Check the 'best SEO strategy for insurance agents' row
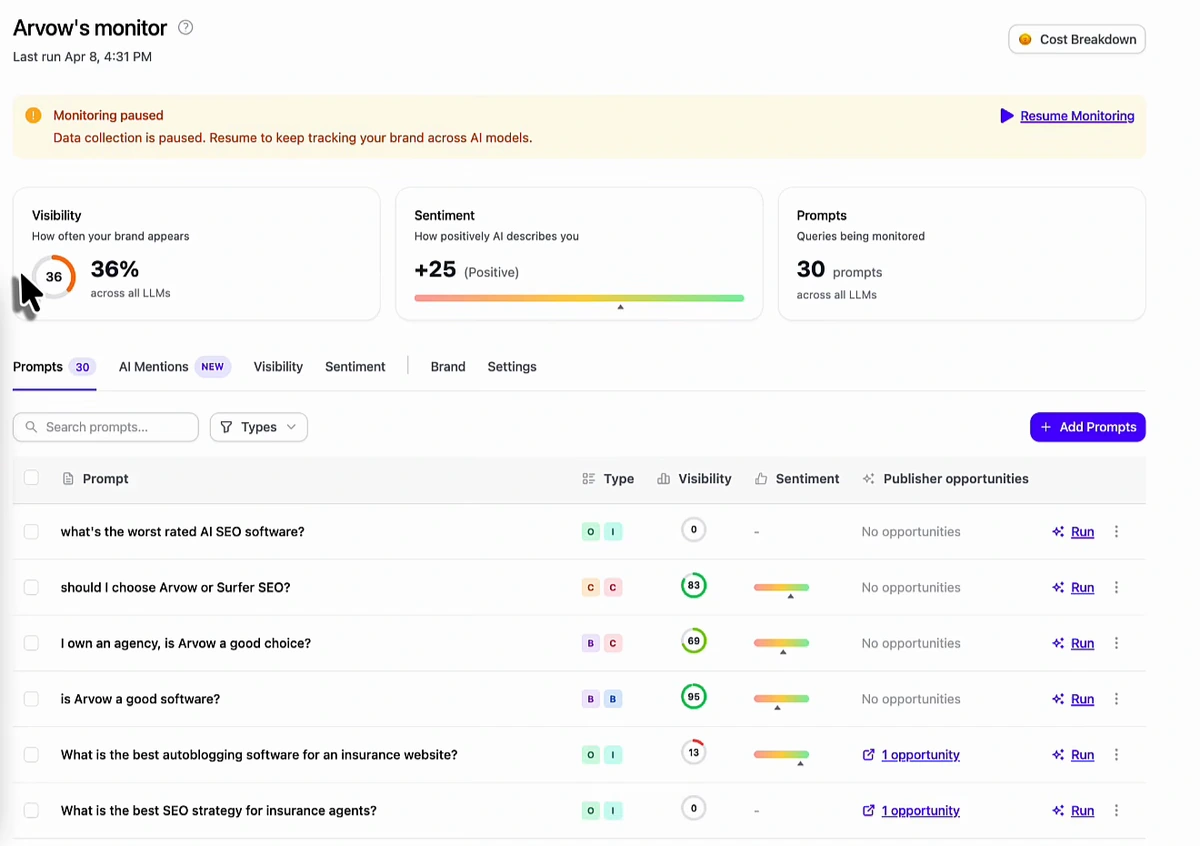 pos(31,811)
